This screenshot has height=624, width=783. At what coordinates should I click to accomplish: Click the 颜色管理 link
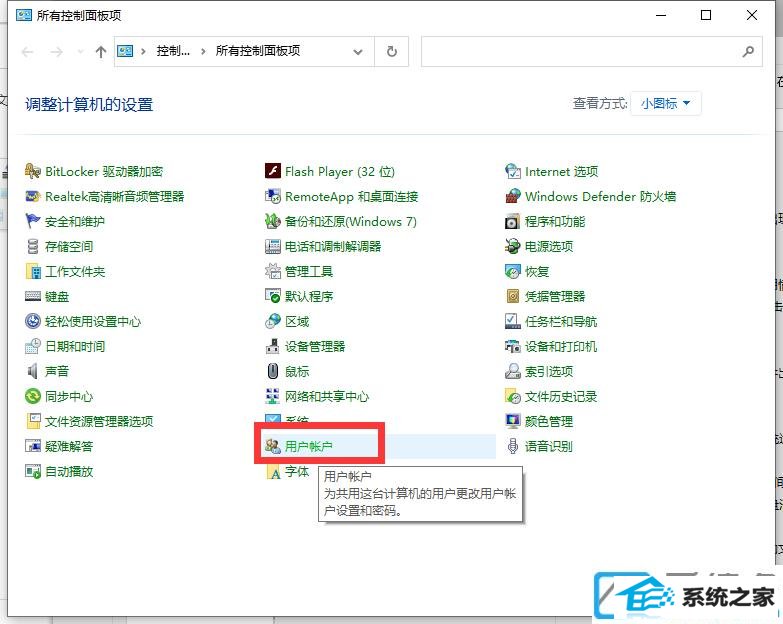tap(549, 421)
